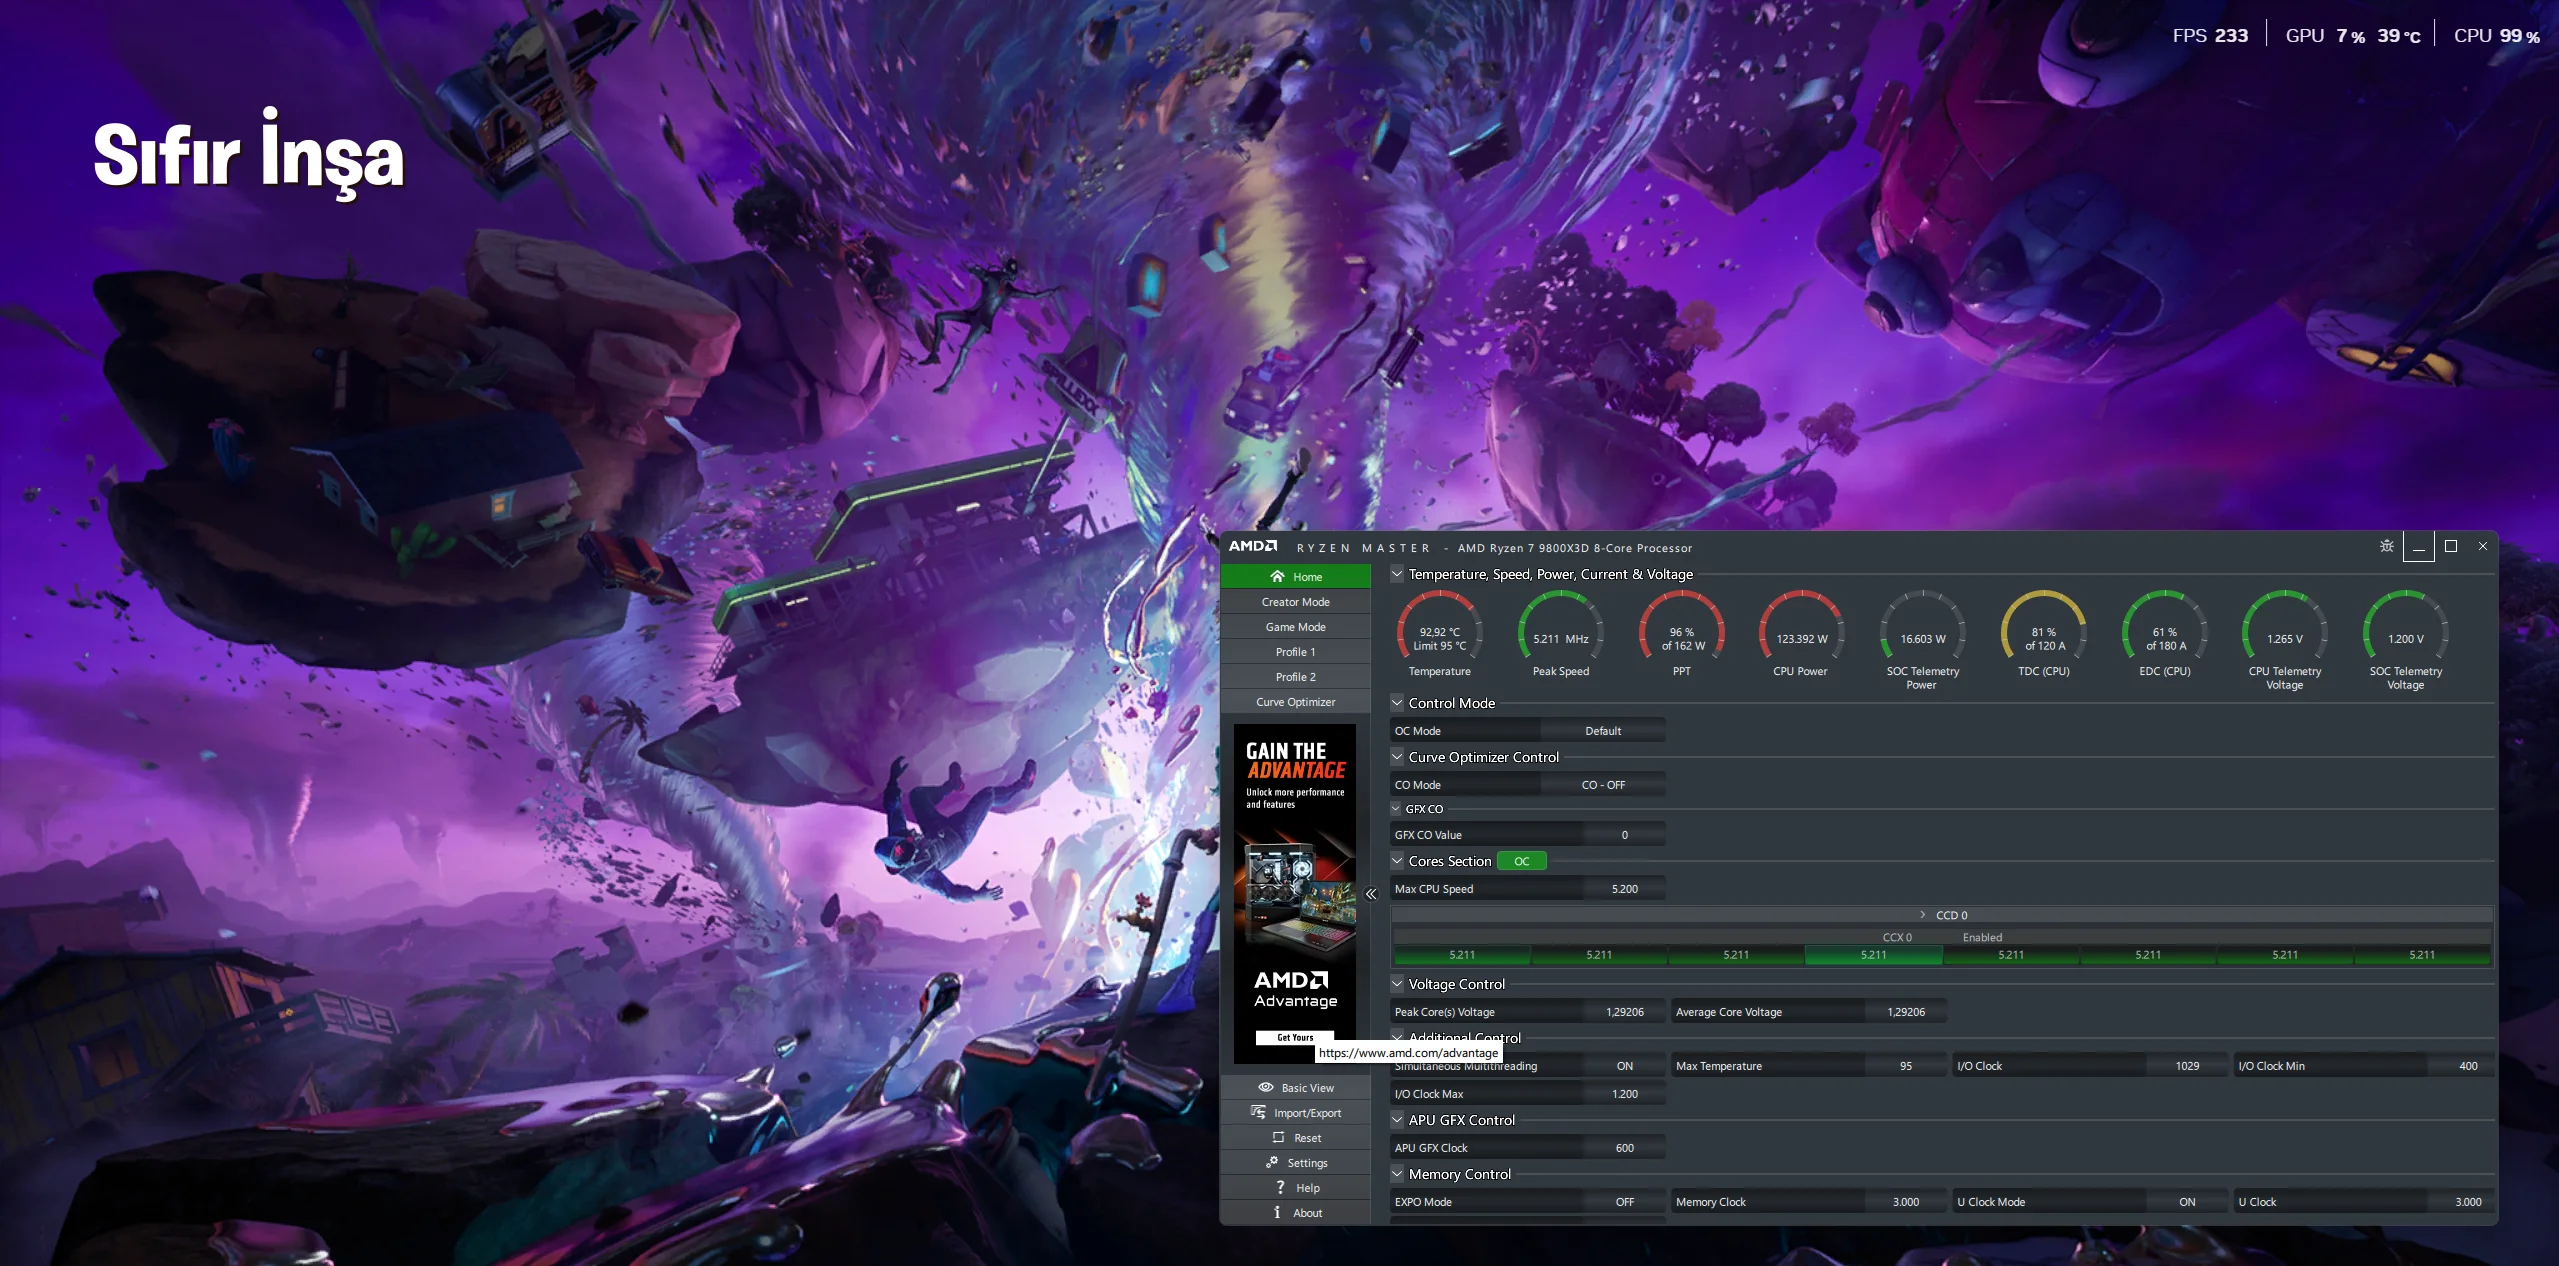The image size is (2559, 1266).
Task: Click the Reset icon in sidebar
Action: click(1278, 1138)
